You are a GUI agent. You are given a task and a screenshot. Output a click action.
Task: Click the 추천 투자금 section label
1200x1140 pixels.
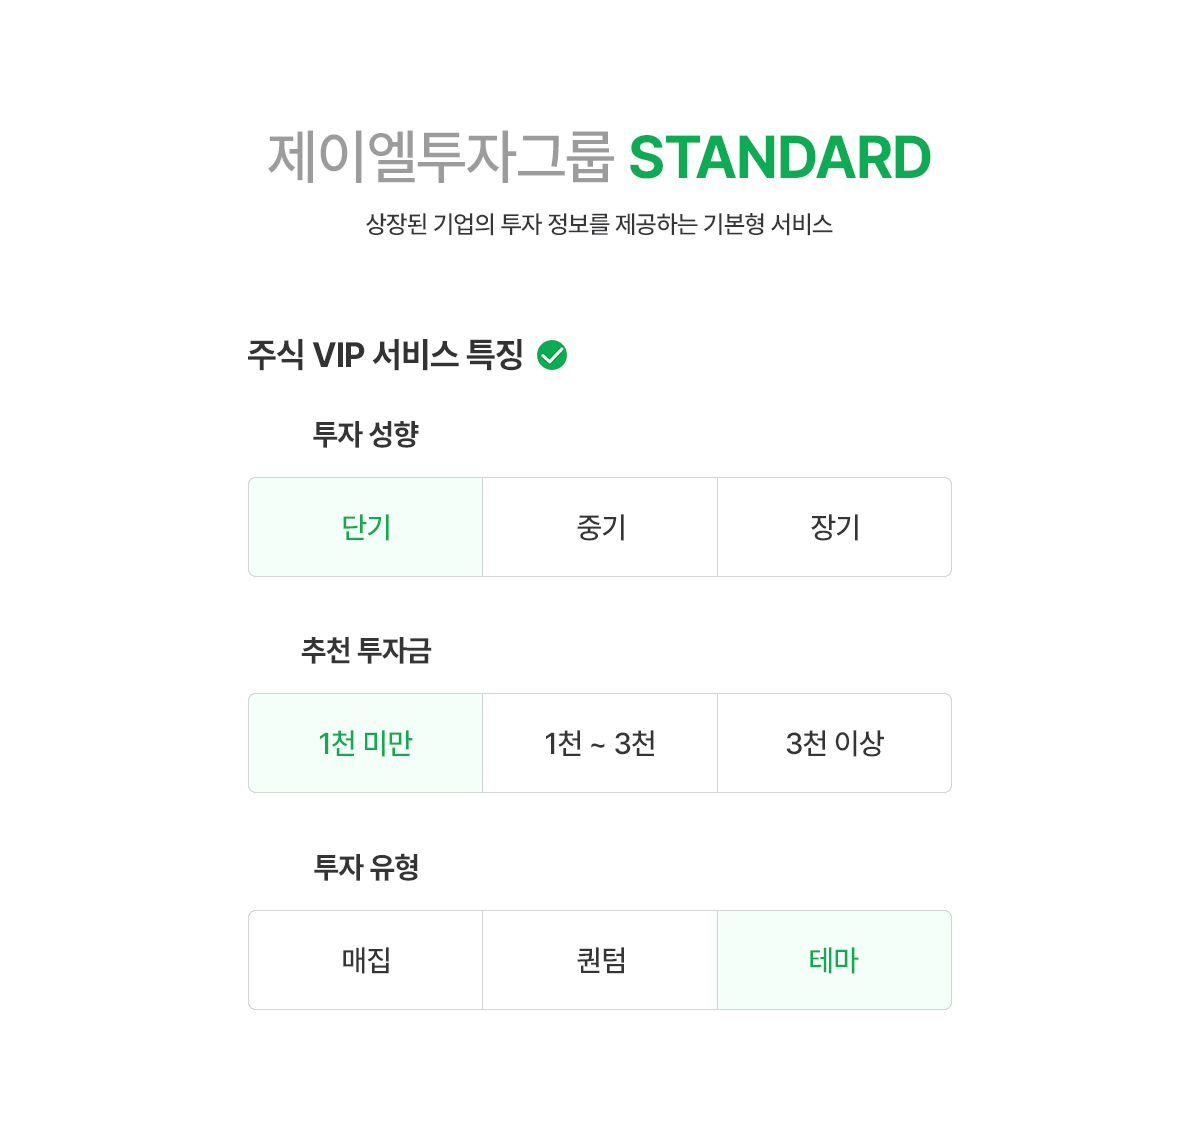(x=366, y=651)
